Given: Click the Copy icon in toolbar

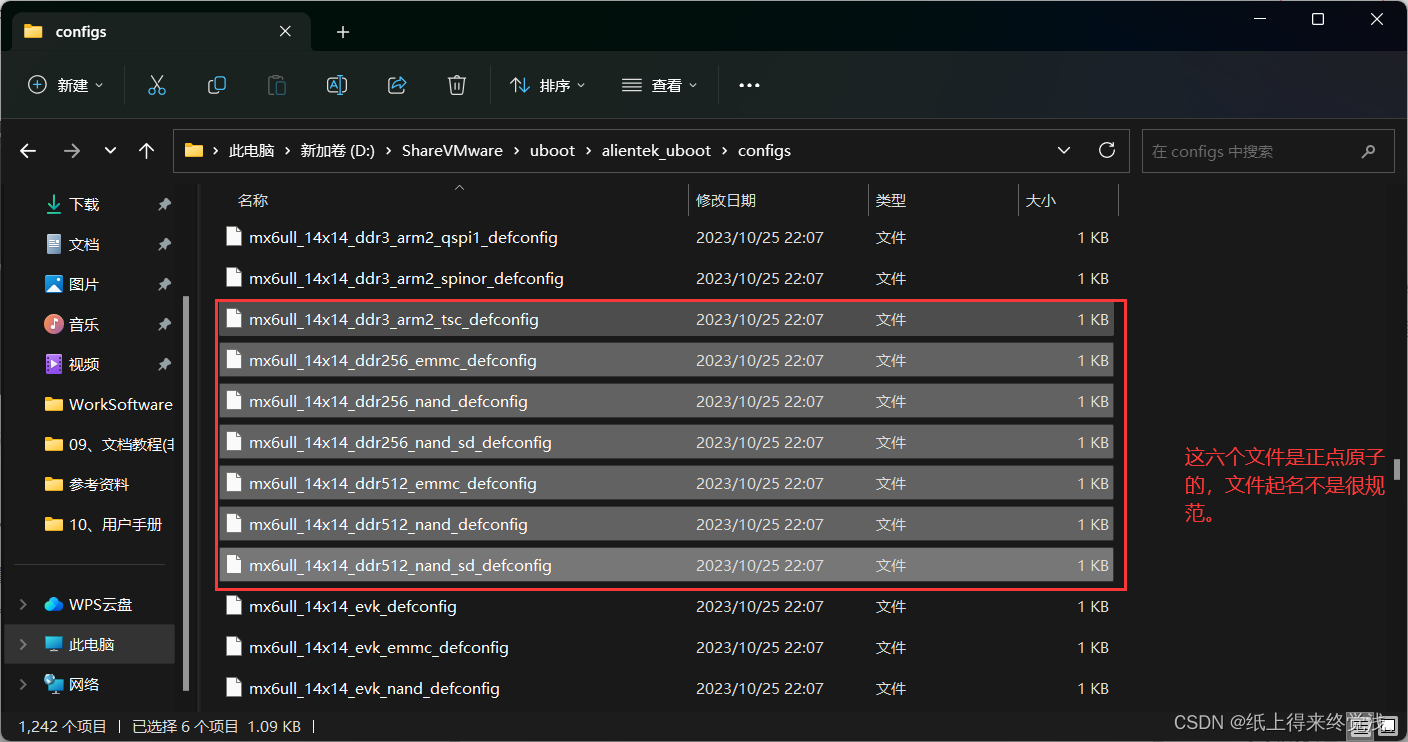Looking at the screenshot, I should 217,86.
